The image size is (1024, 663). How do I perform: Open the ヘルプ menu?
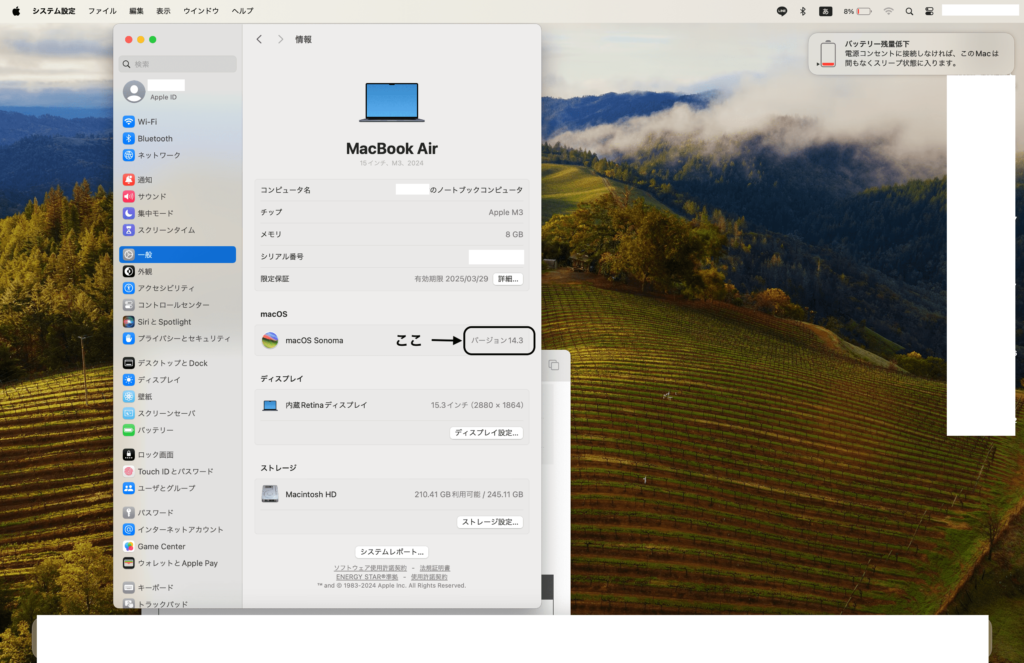tap(242, 11)
